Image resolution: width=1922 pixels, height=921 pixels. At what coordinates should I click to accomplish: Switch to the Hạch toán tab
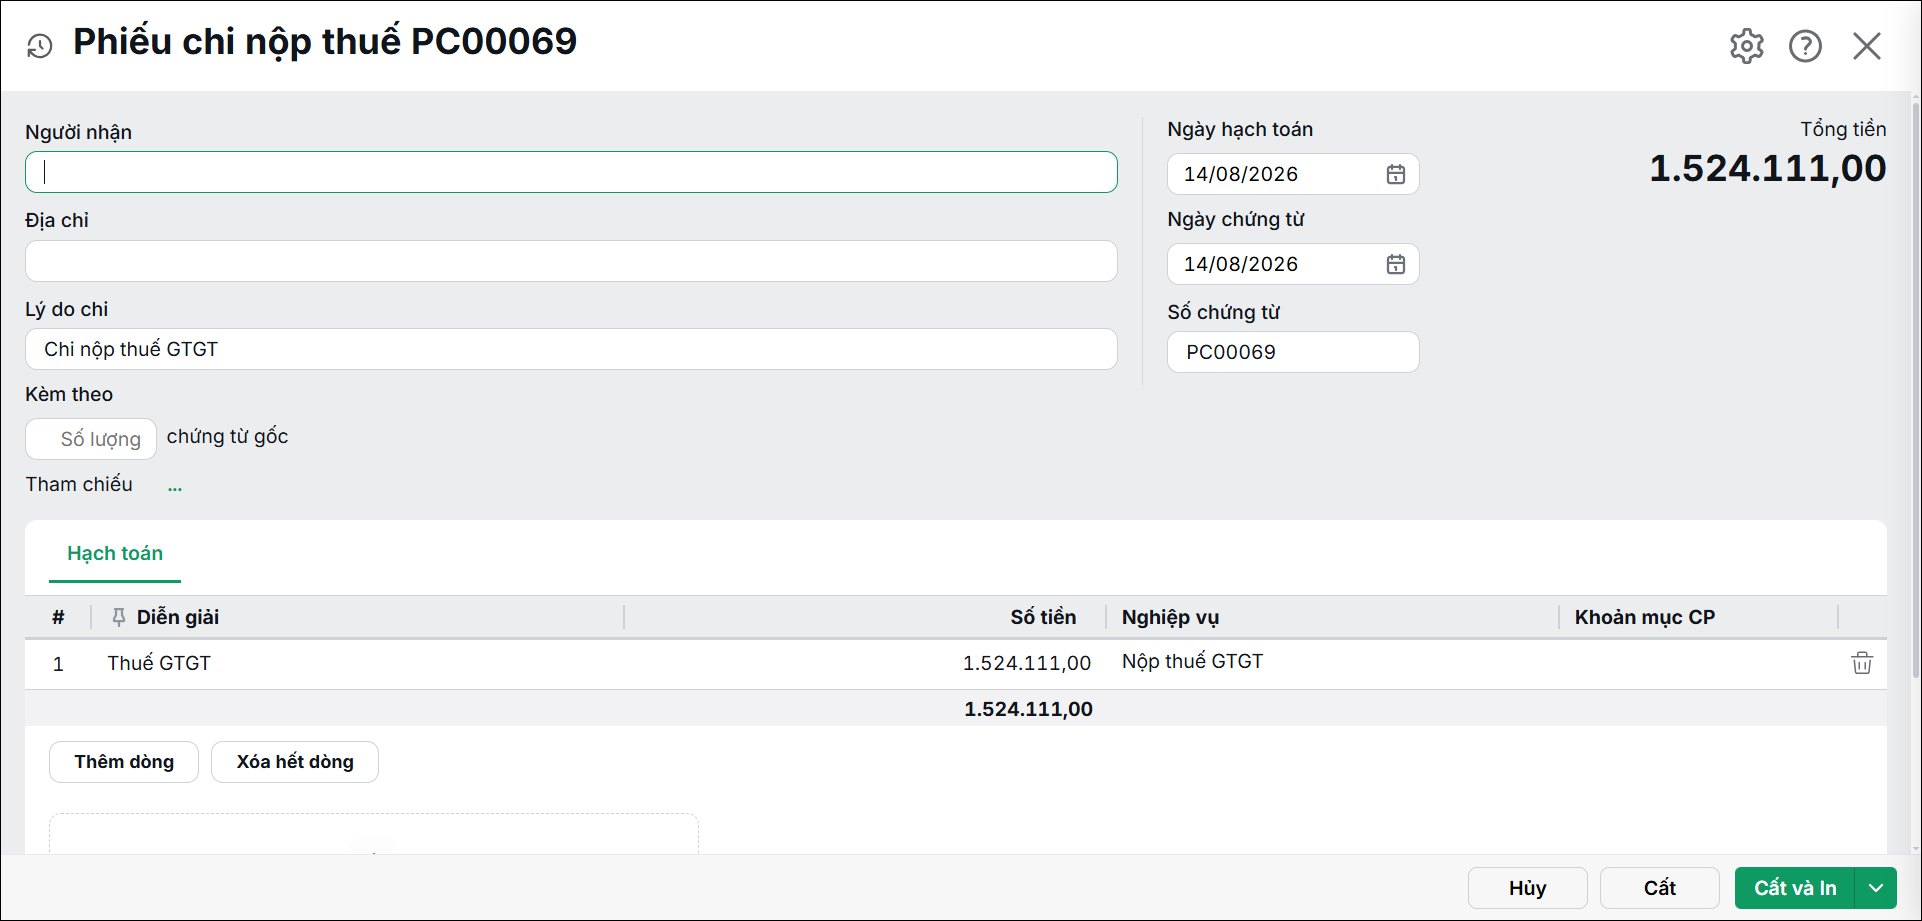coord(115,553)
